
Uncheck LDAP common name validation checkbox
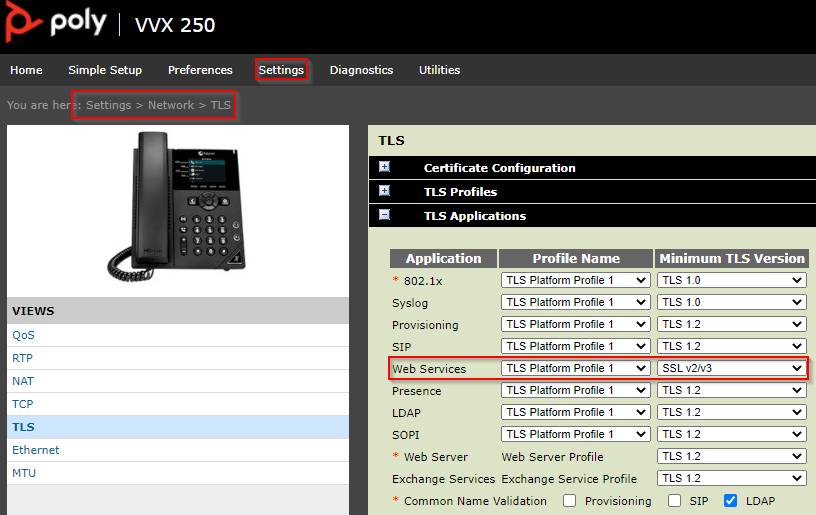tap(730, 501)
